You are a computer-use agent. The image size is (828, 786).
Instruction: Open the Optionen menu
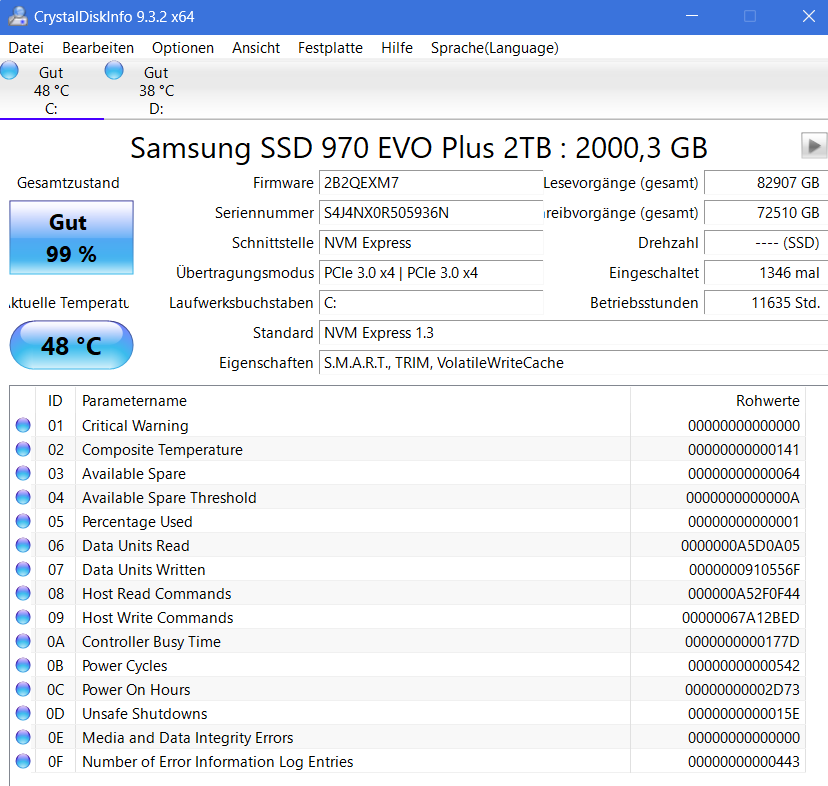(x=183, y=48)
